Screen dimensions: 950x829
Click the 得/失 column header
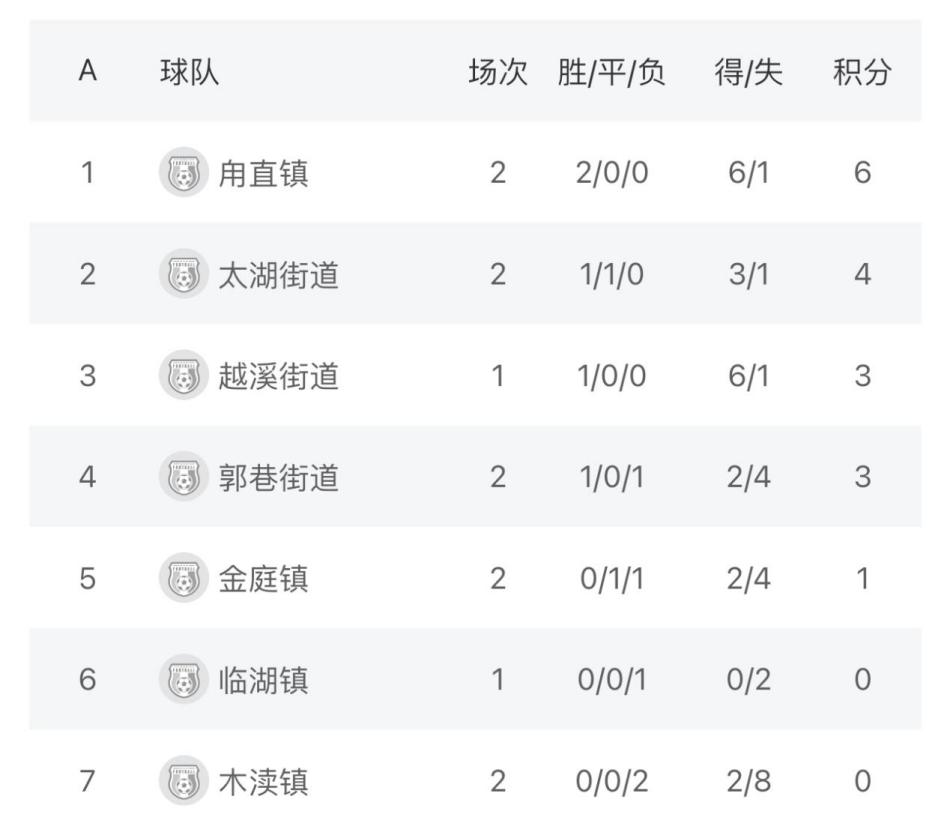coord(748,73)
